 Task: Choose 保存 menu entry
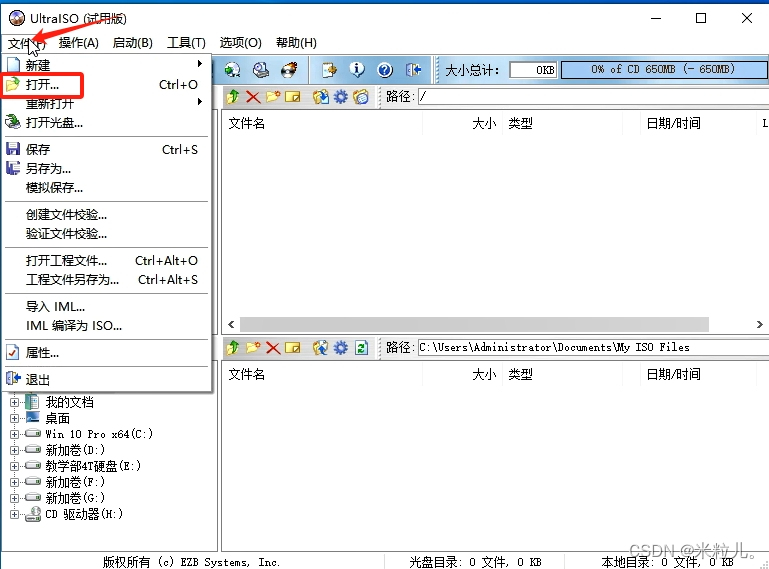pyautogui.click(x=107, y=150)
